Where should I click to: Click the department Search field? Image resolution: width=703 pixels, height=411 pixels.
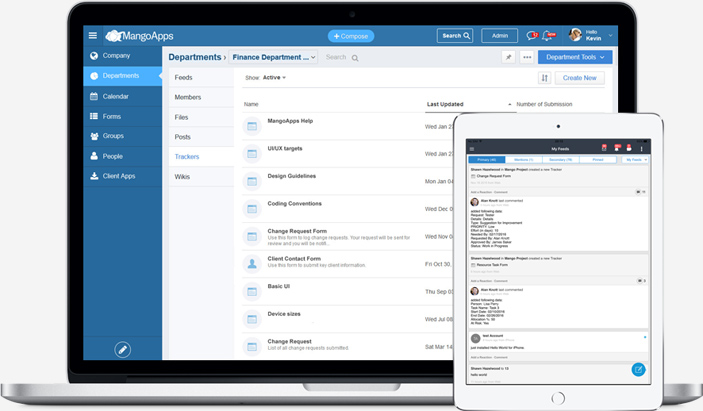click(x=336, y=57)
